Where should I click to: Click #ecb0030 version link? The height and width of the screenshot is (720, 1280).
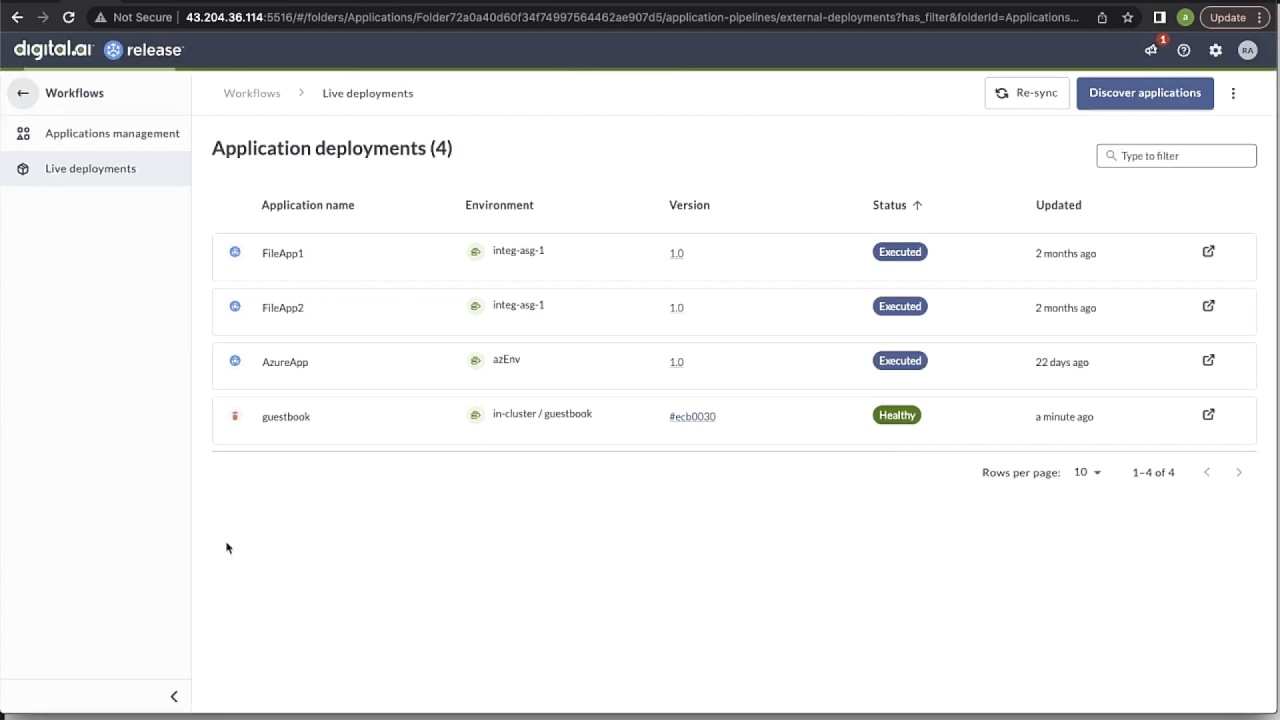click(692, 416)
